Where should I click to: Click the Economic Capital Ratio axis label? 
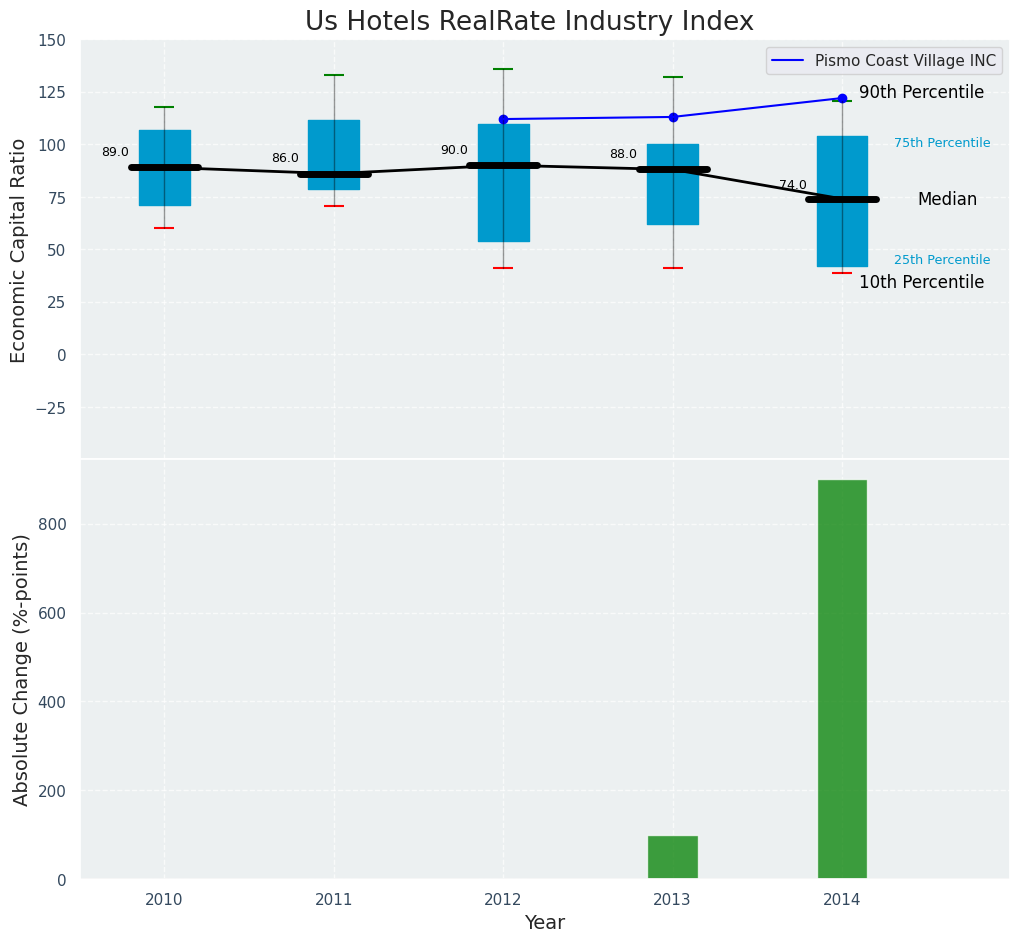pyautogui.click(x=19, y=250)
